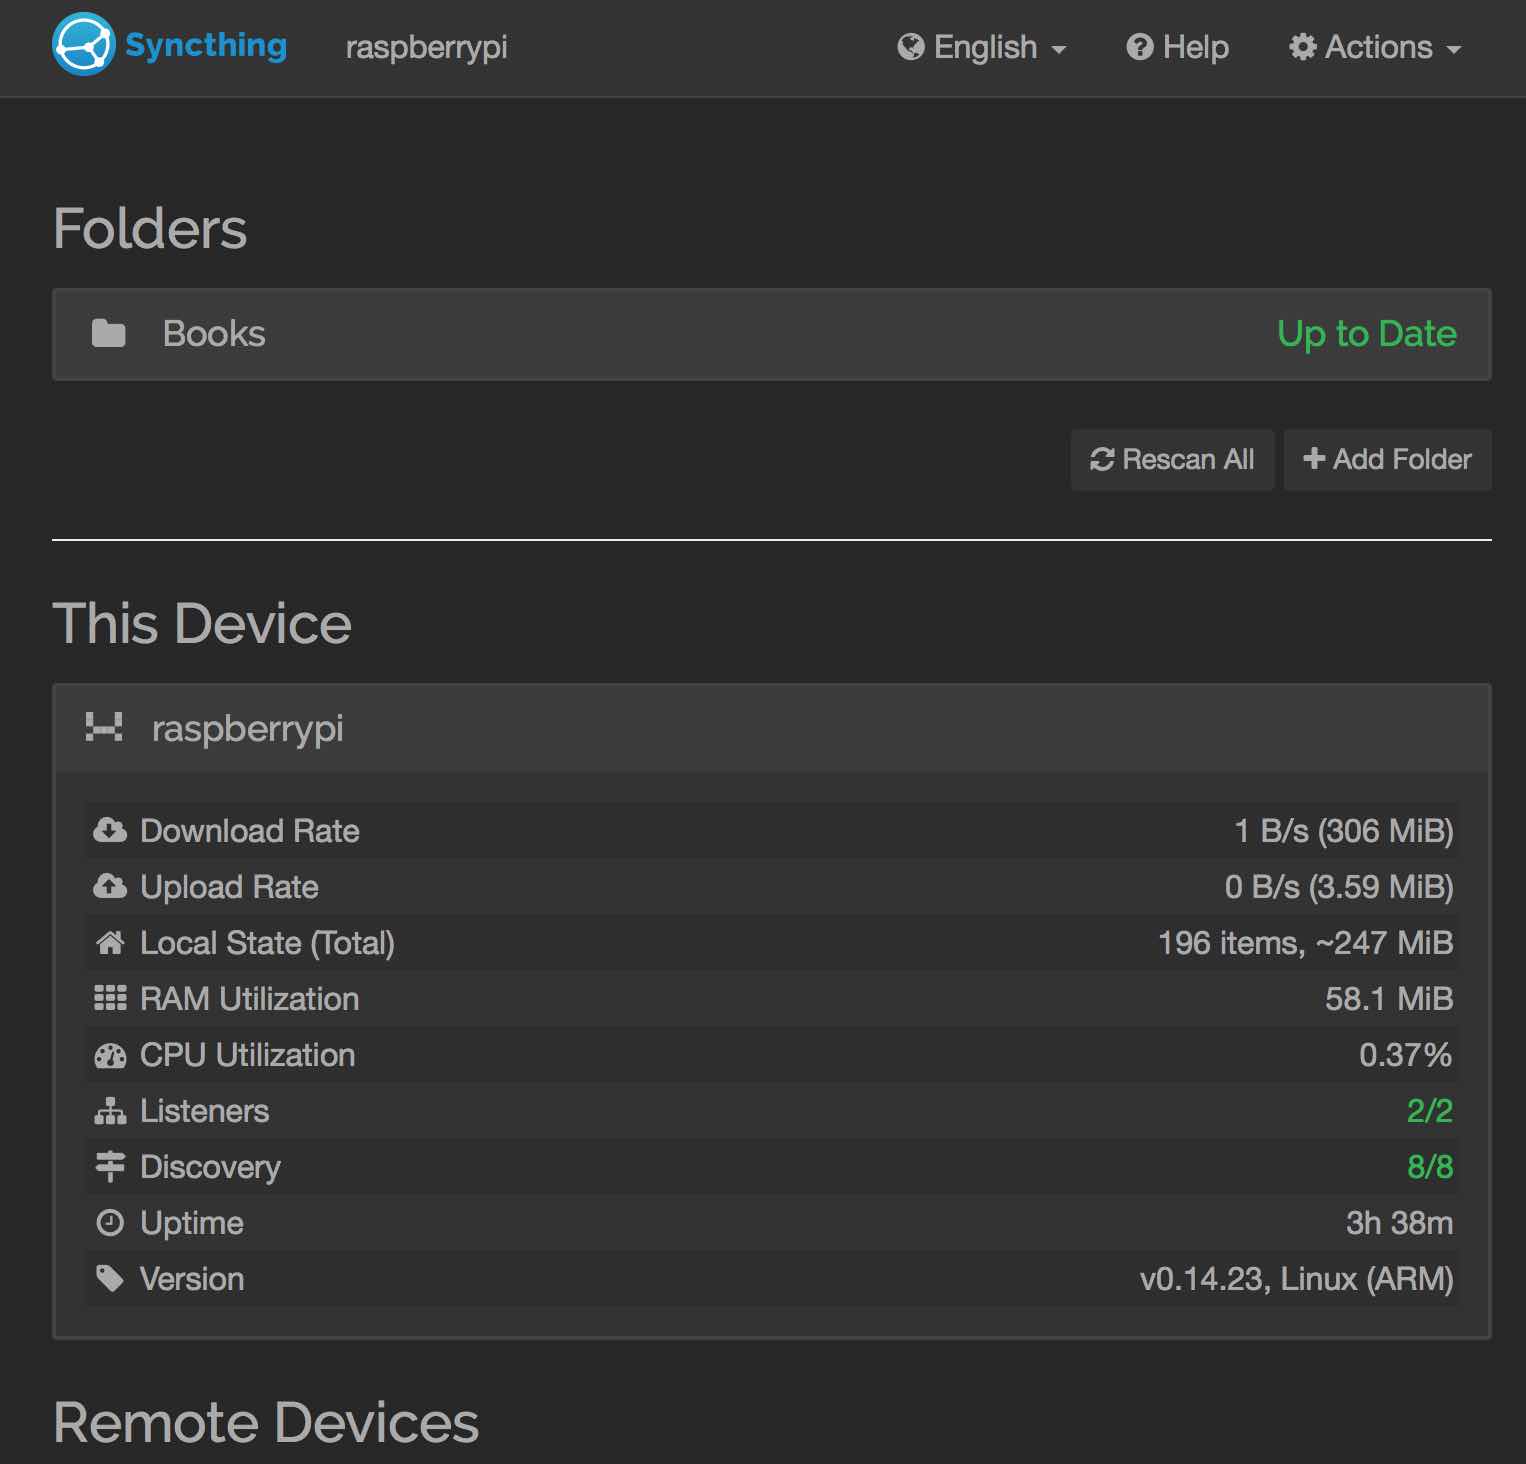Viewport: 1526px width, 1464px height.
Task: Click the version value v0.14.23, Linux (ARM)
Action: click(1296, 1279)
